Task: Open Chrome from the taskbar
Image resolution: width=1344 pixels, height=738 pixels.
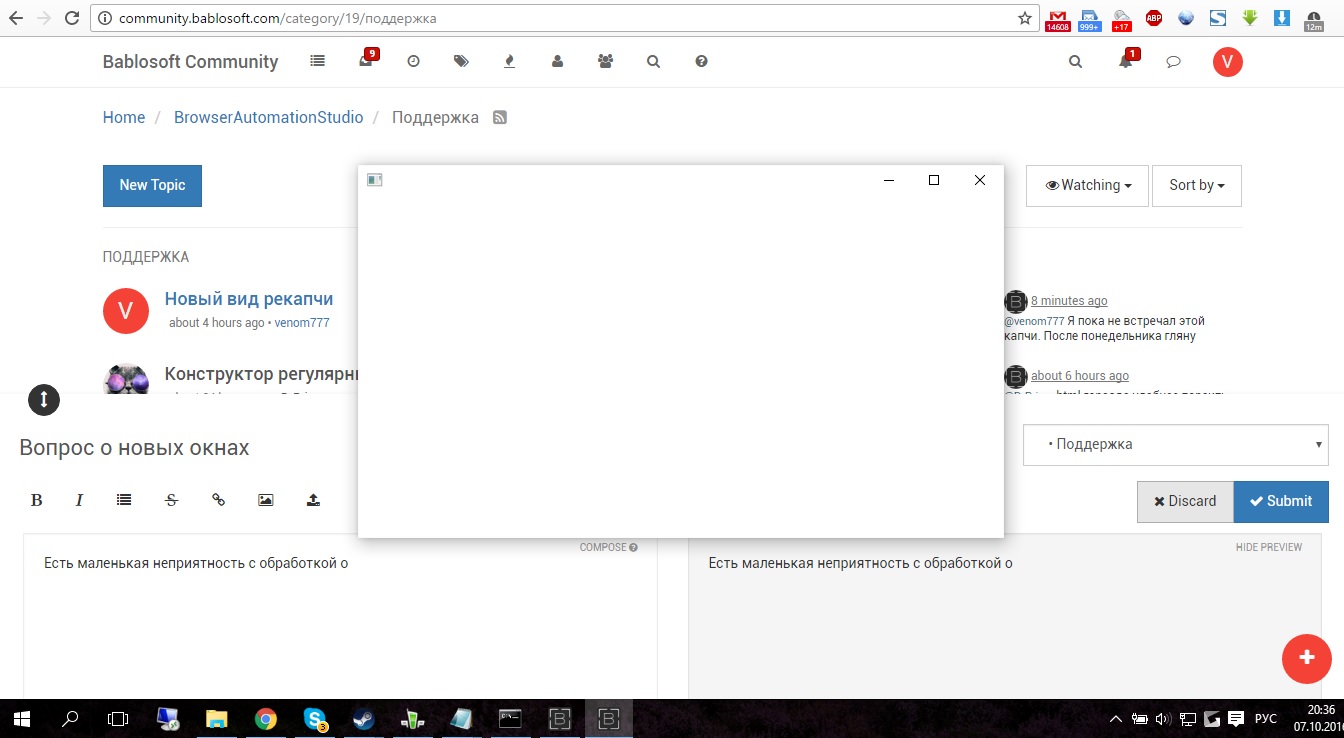Action: point(265,718)
